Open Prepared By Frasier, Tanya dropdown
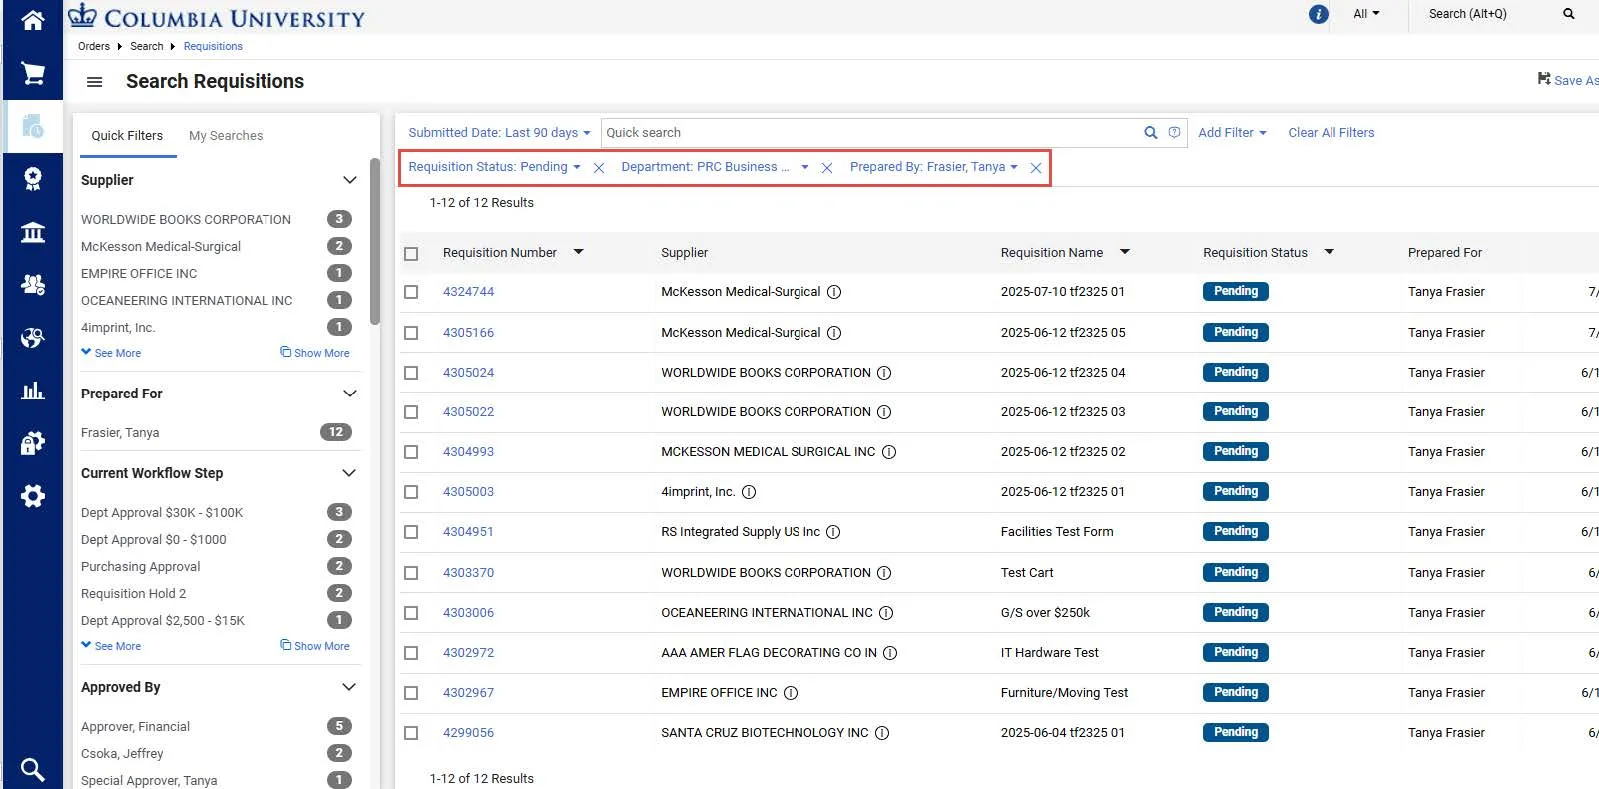The height and width of the screenshot is (789, 1599). pyautogui.click(x=933, y=167)
